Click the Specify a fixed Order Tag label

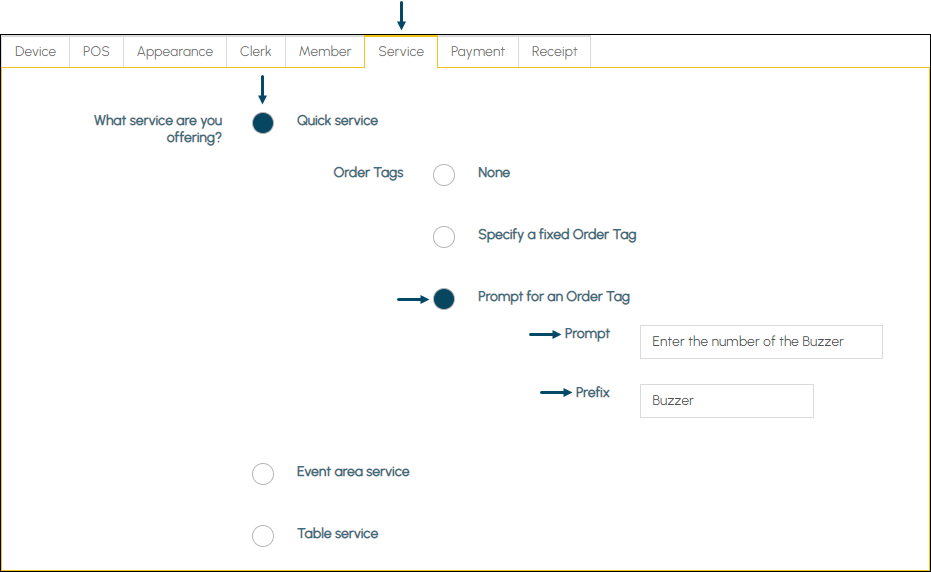point(557,235)
